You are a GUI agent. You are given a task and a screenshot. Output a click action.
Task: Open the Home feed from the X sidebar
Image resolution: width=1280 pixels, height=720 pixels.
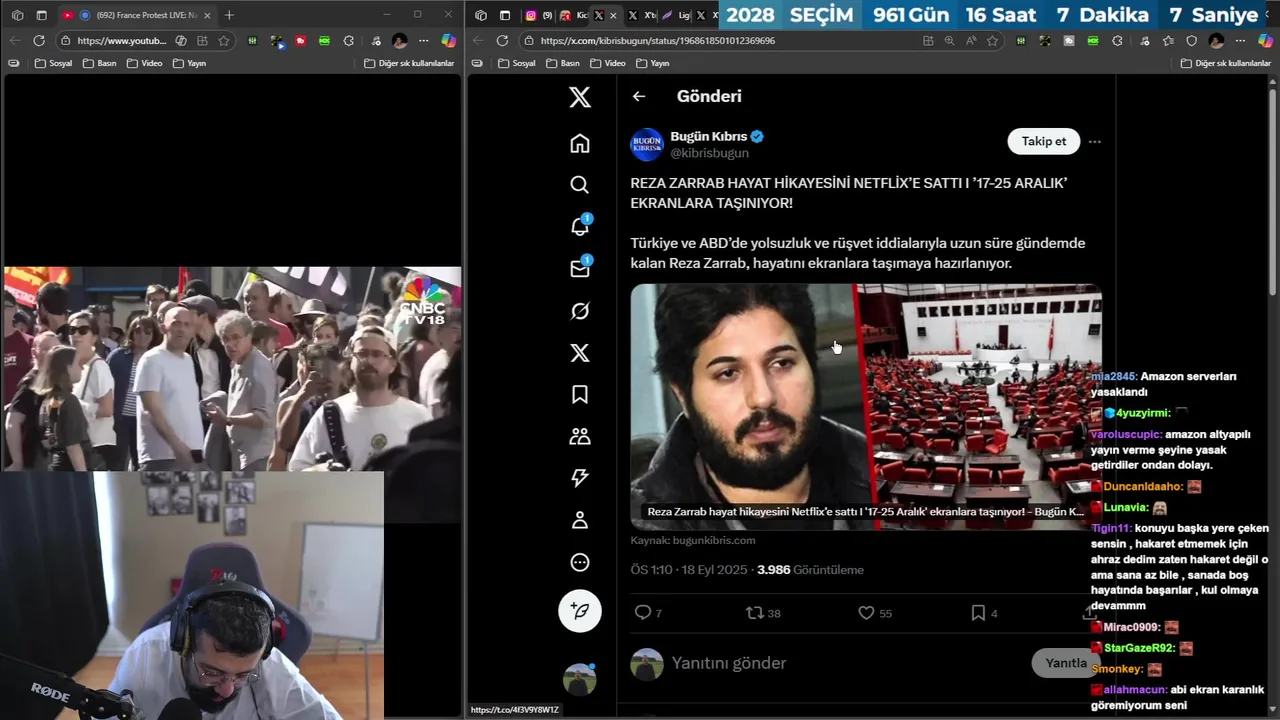click(580, 143)
